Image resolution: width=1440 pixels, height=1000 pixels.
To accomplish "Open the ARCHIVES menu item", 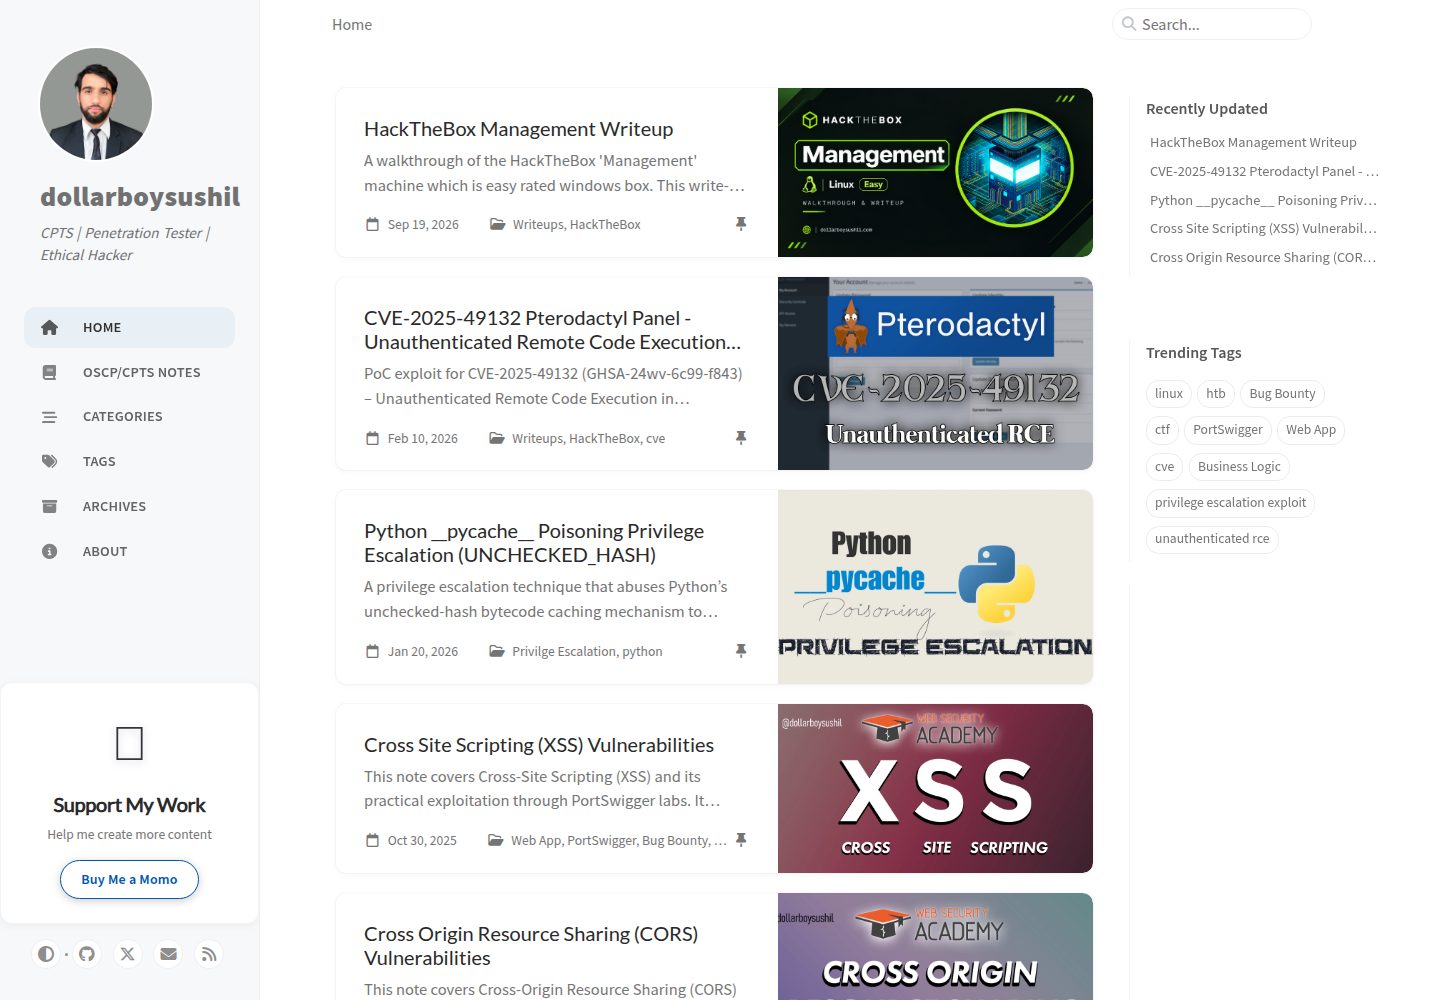I will (129, 506).
